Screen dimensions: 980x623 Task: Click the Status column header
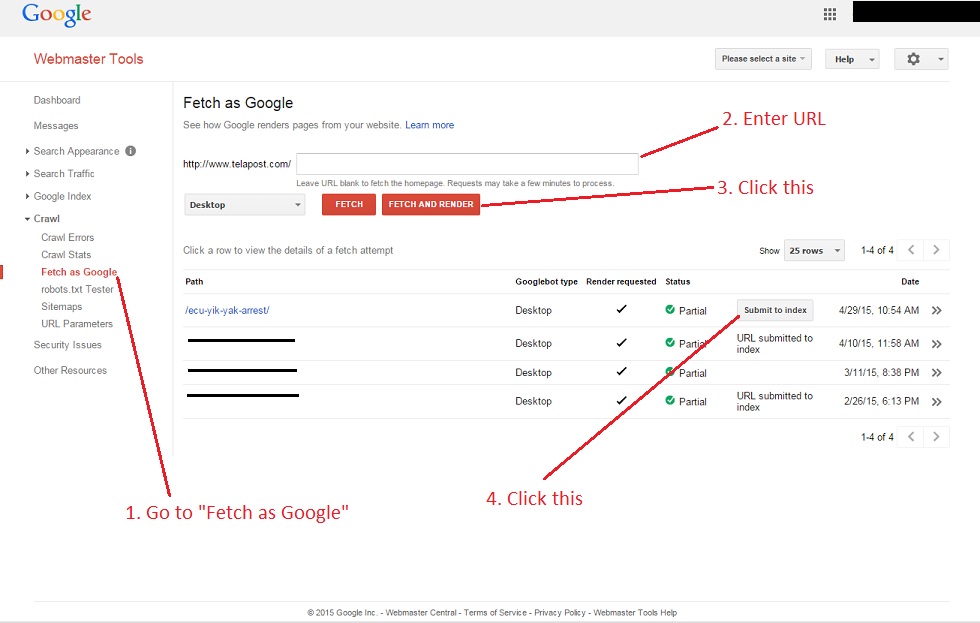(678, 282)
